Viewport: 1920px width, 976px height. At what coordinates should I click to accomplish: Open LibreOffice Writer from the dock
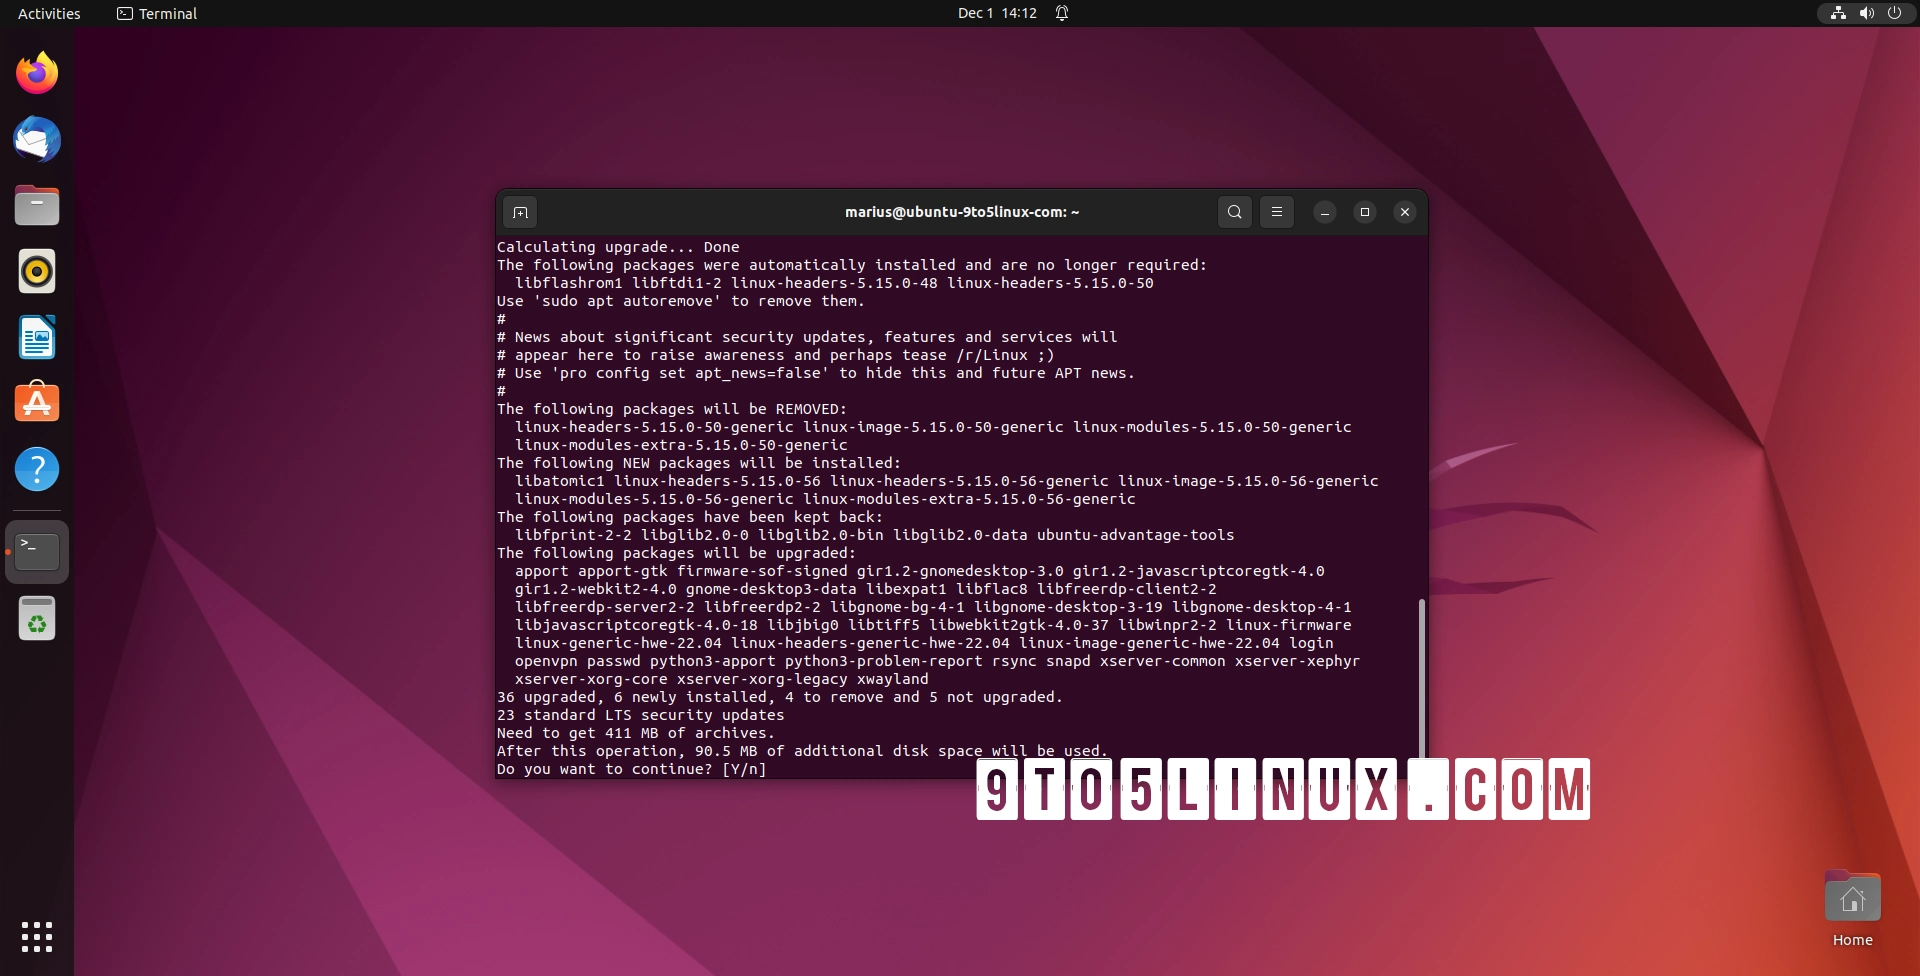click(x=37, y=337)
